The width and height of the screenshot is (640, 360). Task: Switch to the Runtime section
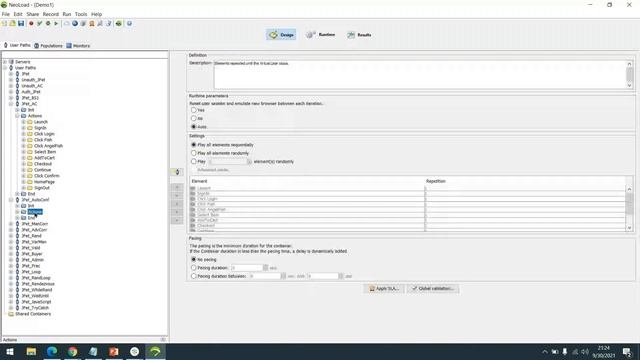(321, 35)
